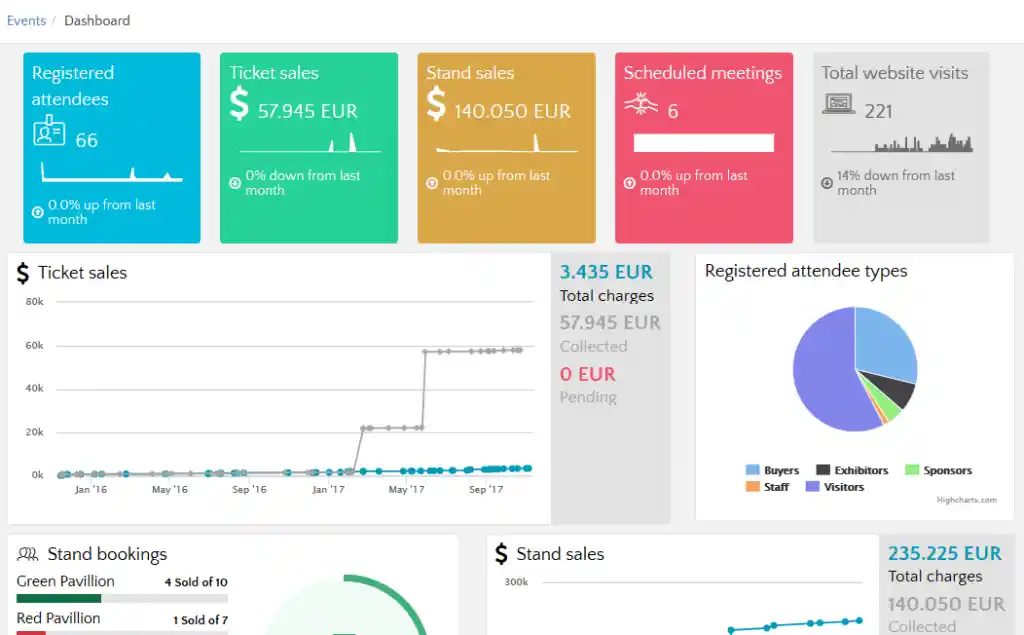Click the dollar icon in Ticket sales card
The height and width of the screenshot is (635, 1024).
click(239, 104)
